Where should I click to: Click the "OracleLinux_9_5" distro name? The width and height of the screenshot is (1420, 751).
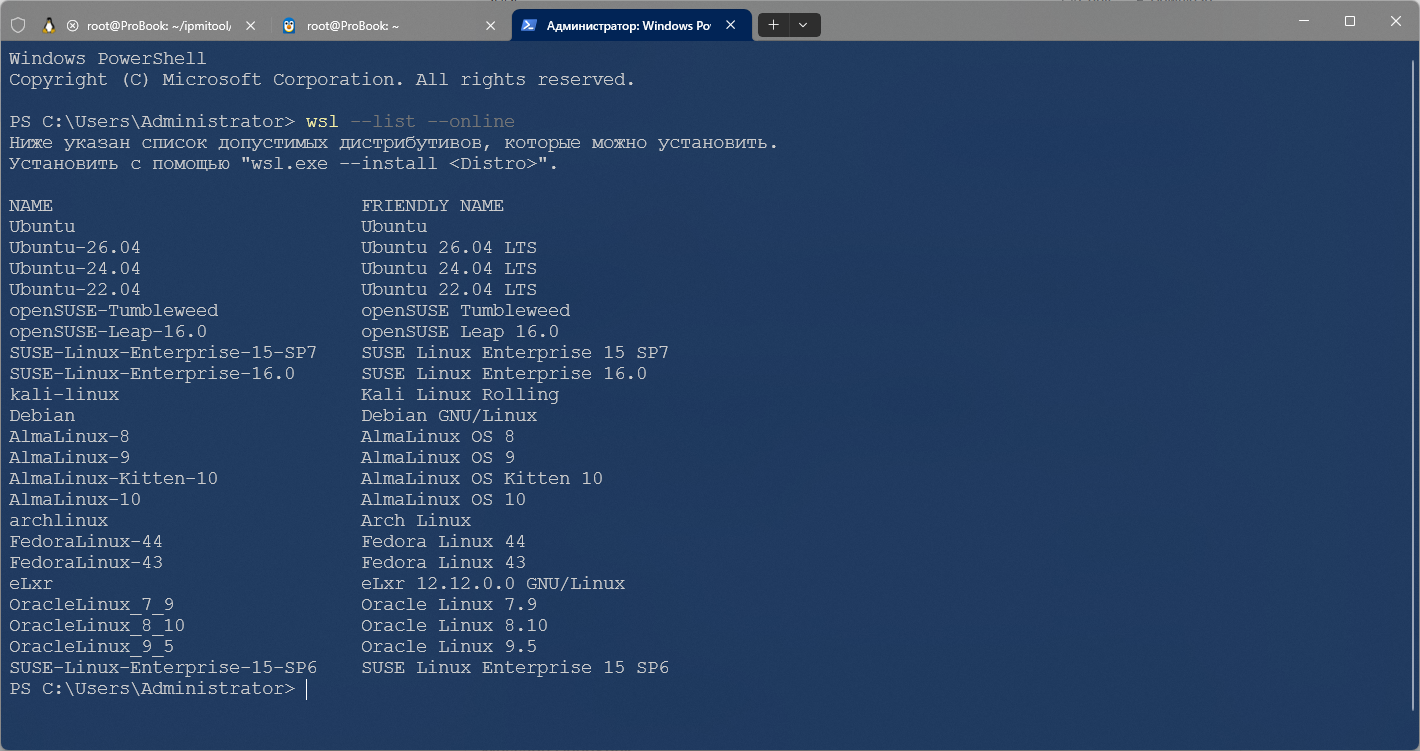point(92,647)
